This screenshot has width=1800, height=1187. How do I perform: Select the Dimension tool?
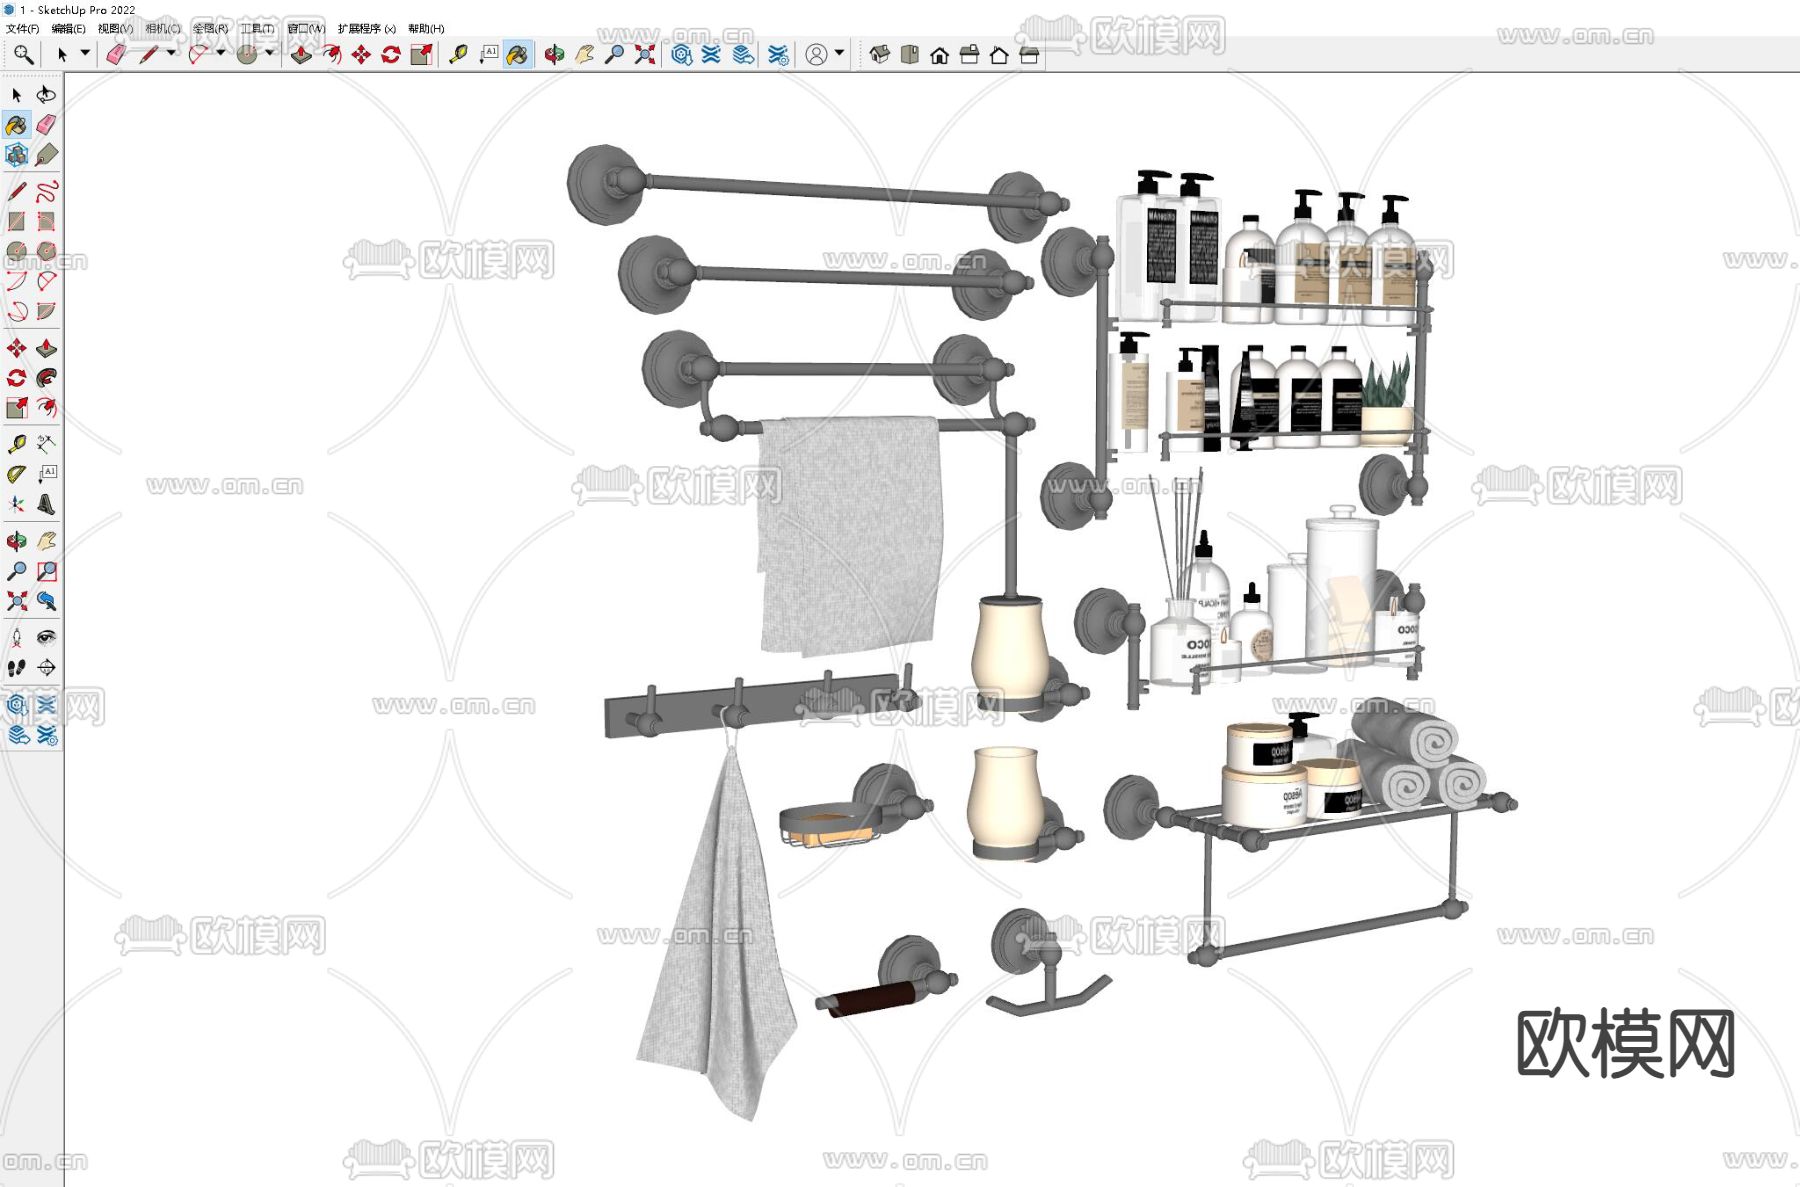click(46, 444)
